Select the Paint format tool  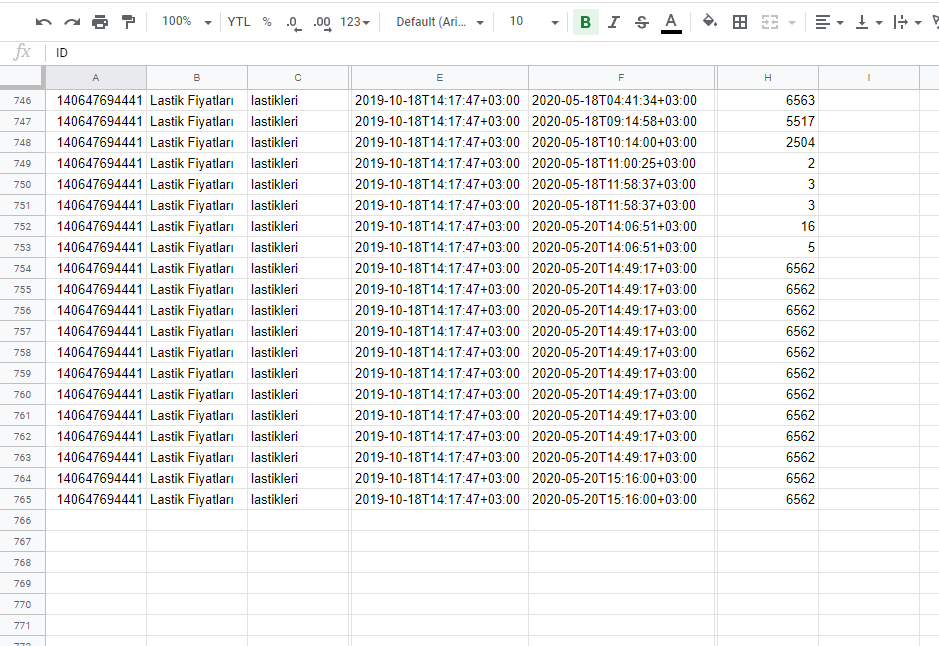tap(128, 22)
